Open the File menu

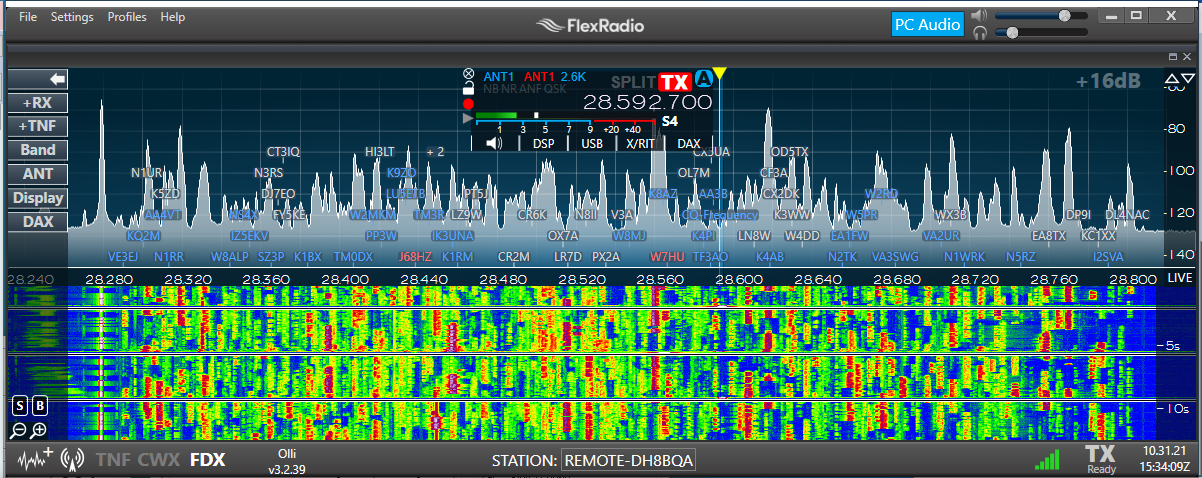[28, 17]
